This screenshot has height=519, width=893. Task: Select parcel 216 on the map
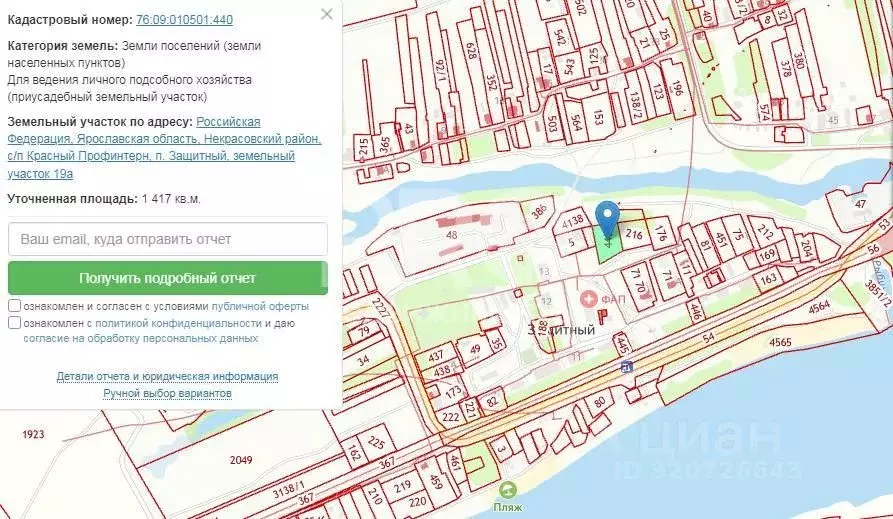coord(634,235)
